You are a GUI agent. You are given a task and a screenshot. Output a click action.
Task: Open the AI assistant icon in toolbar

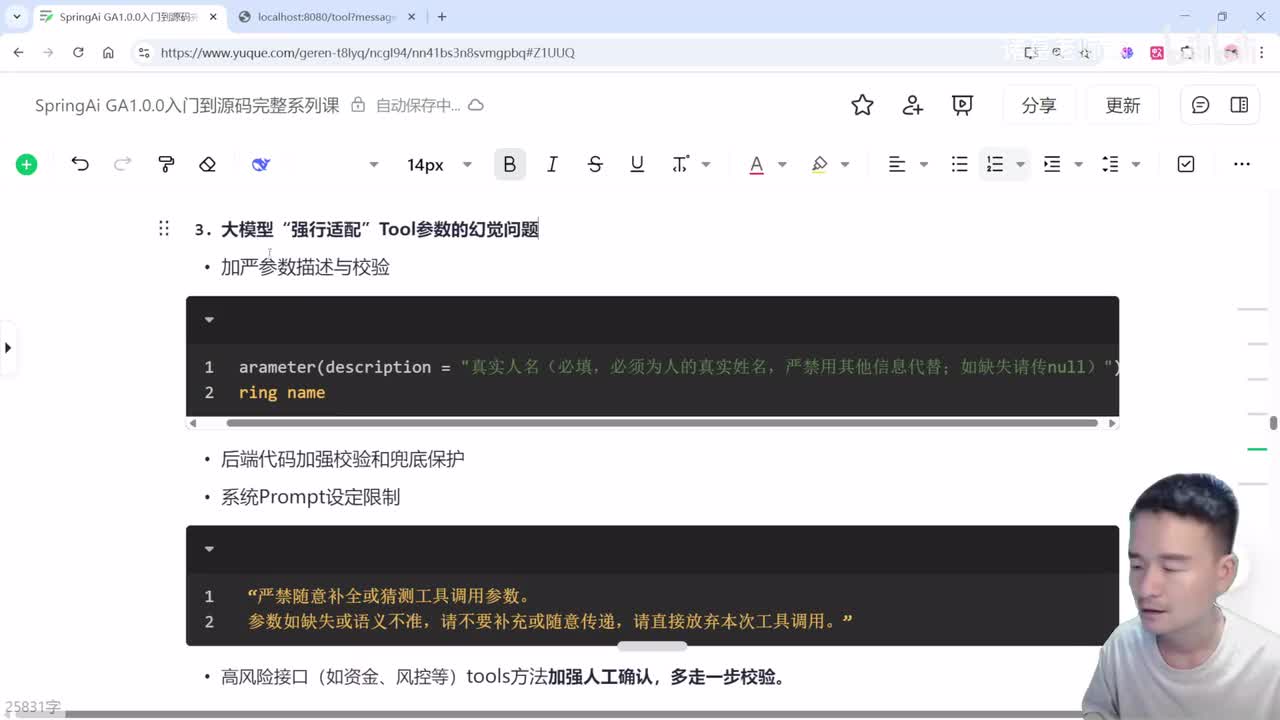(261, 164)
